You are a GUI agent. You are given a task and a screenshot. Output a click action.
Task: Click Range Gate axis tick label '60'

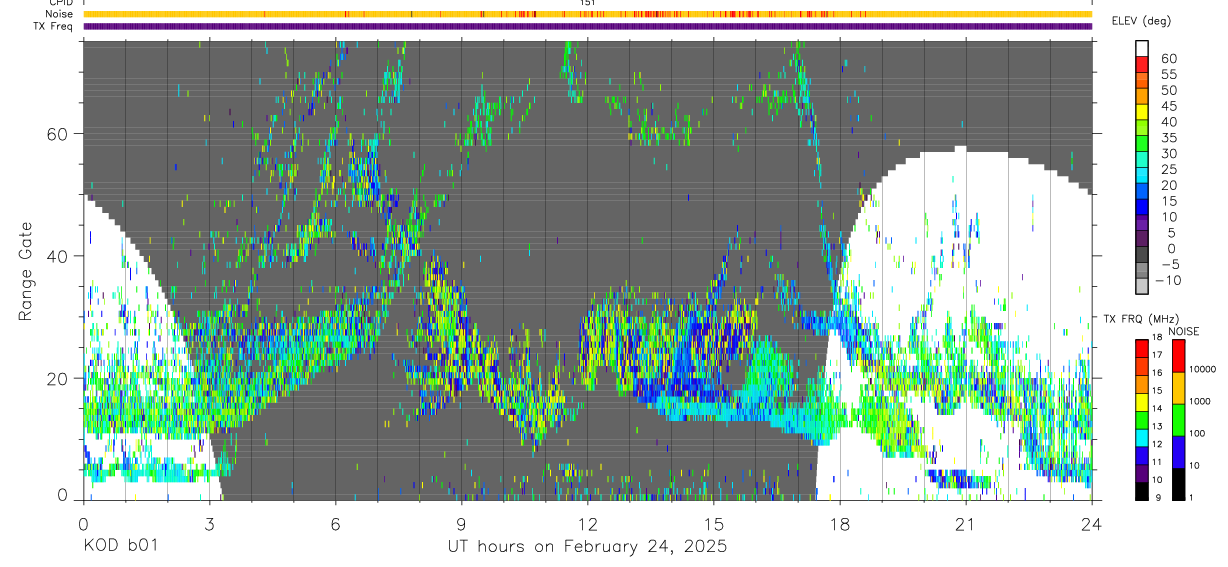point(58,134)
